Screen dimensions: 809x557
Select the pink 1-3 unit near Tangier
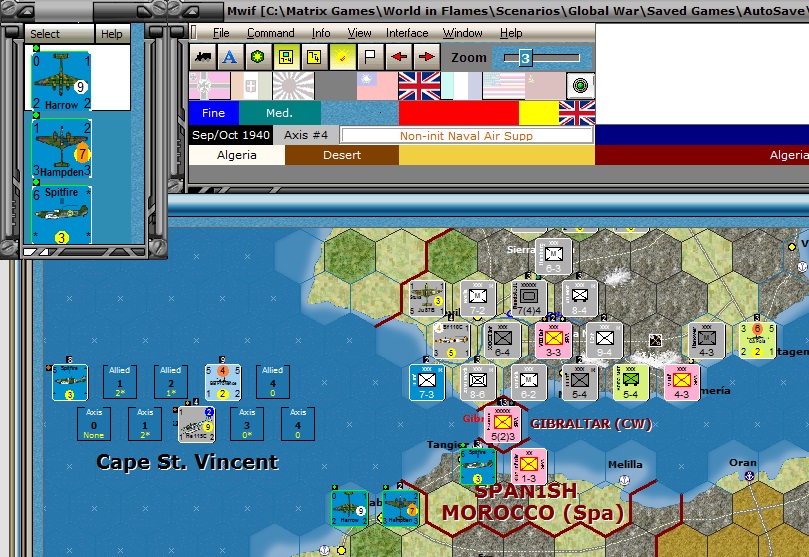click(x=529, y=467)
